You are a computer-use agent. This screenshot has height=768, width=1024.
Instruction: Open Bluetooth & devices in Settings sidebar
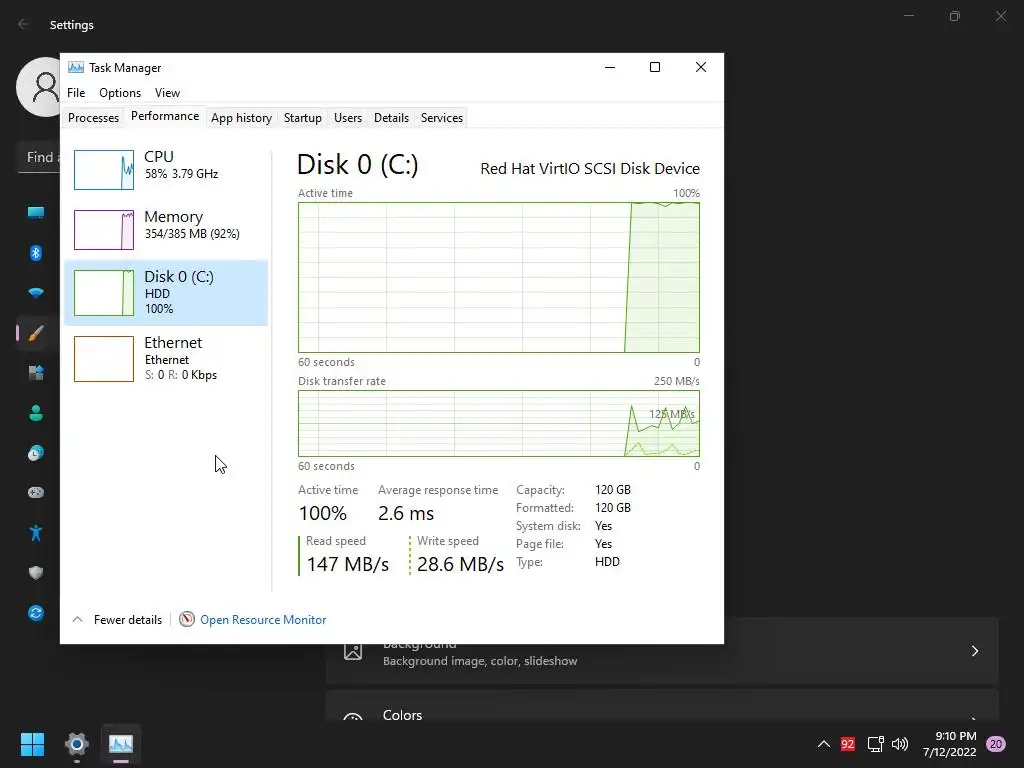click(x=36, y=253)
